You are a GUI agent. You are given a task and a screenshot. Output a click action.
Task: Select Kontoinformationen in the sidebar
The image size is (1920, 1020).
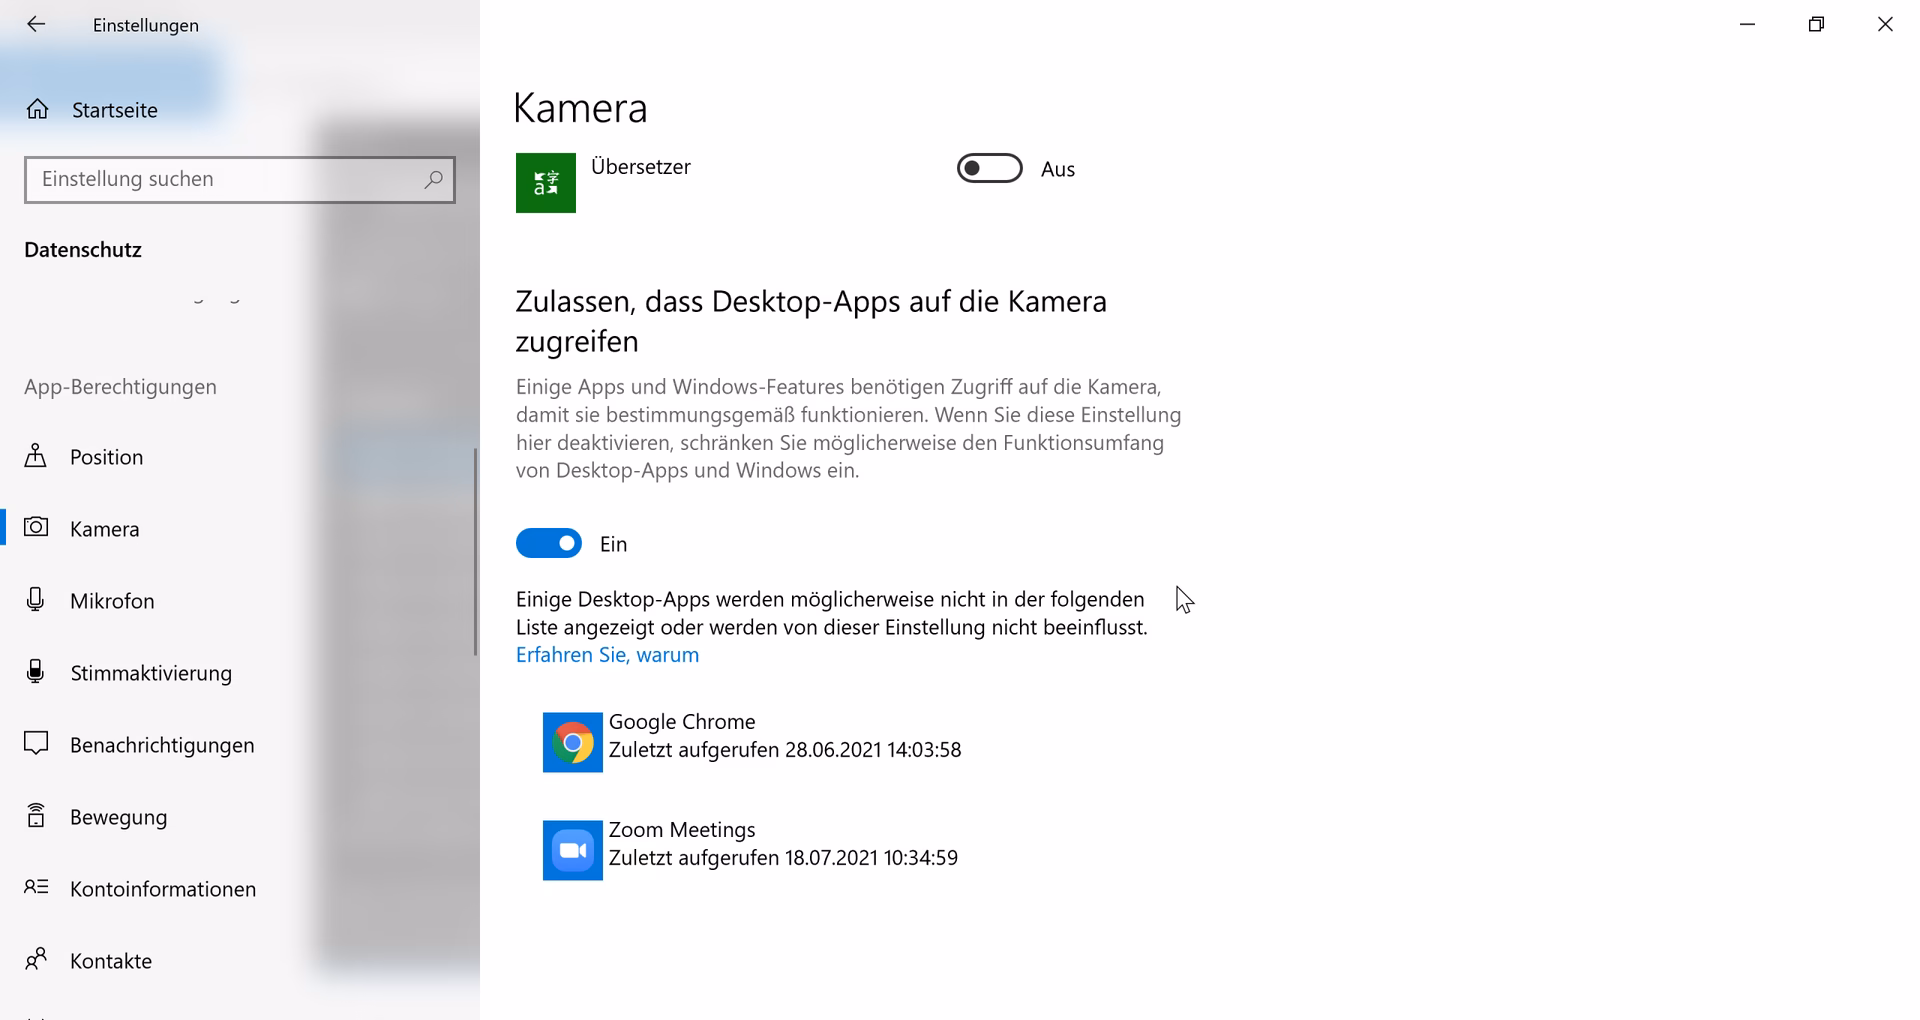(x=162, y=889)
